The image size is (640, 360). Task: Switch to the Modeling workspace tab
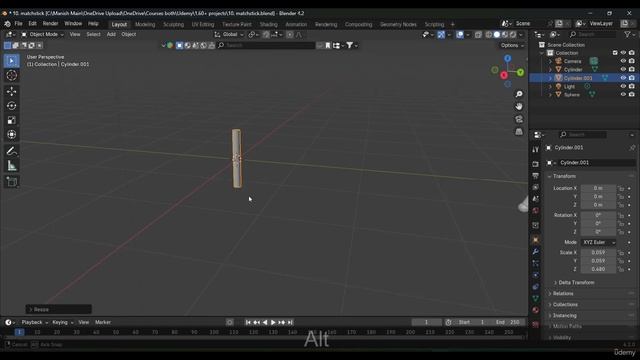click(145, 24)
